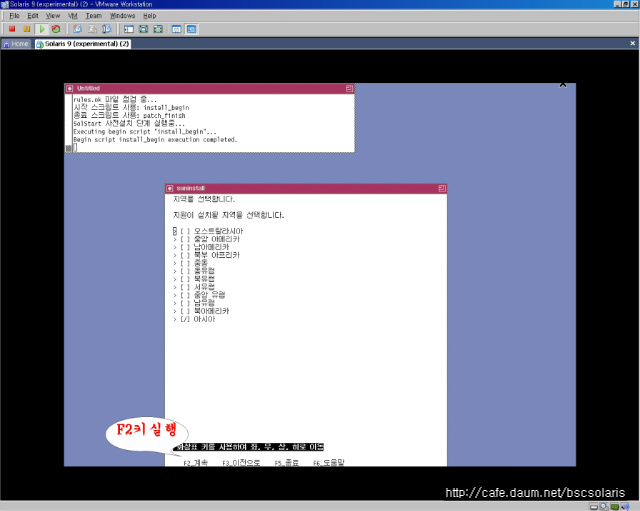
Task: Click the sound device status icon
Action: (x=625, y=507)
